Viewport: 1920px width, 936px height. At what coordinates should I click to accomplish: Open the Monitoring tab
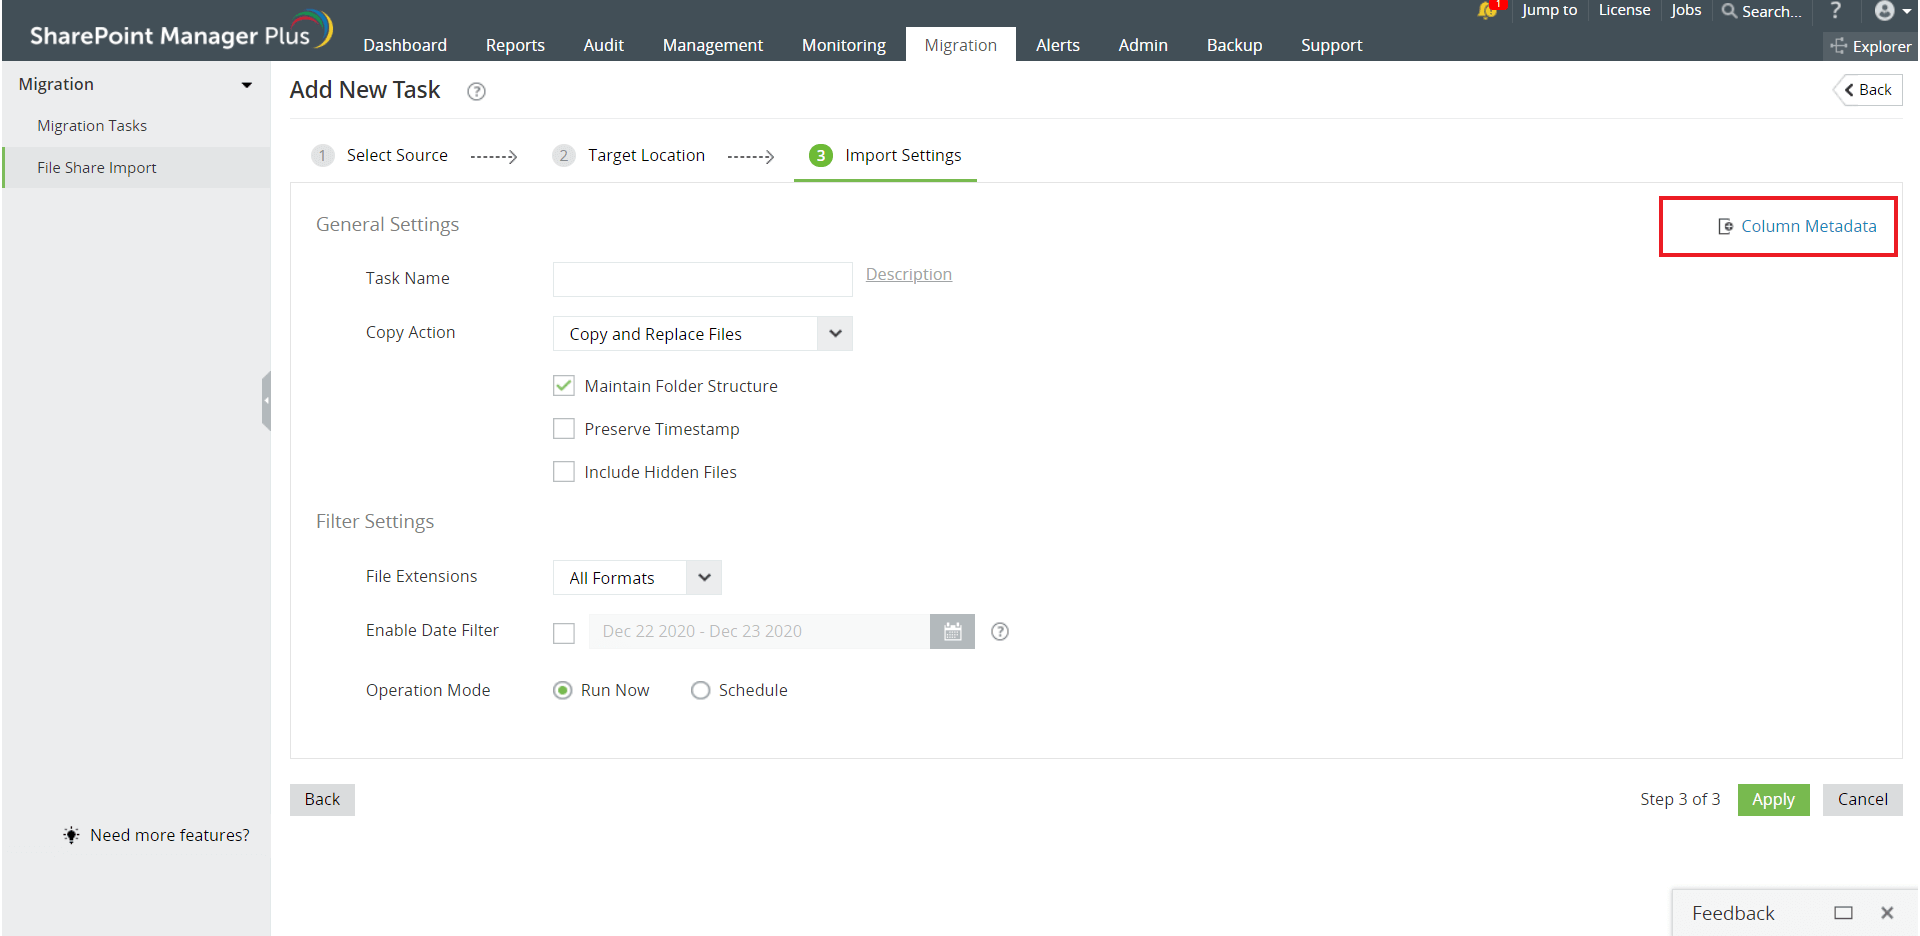(844, 45)
